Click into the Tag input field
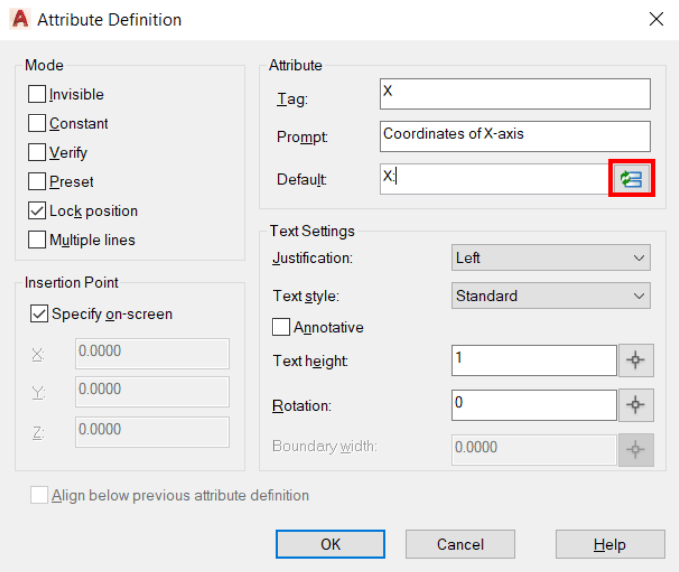The height and width of the screenshot is (572, 679). click(515, 94)
